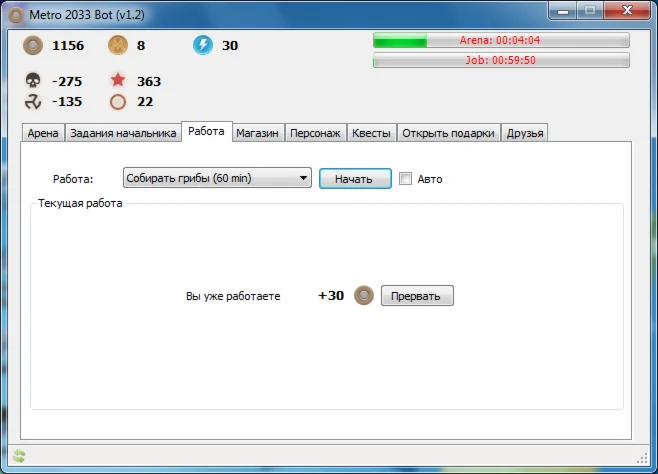Click the red star icon beside 363

click(118, 79)
